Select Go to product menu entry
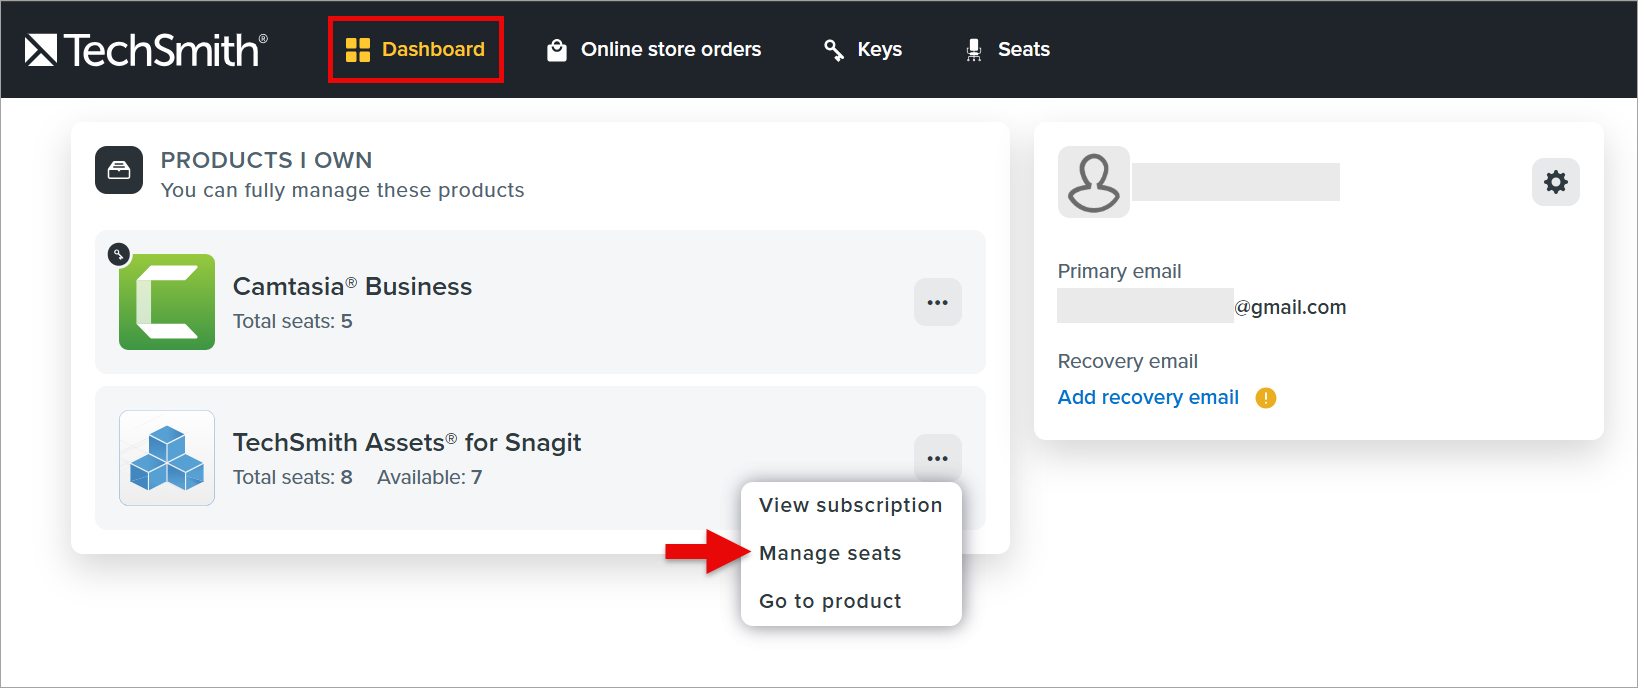Screen dimensions: 1638x688 tap(830, 601)
